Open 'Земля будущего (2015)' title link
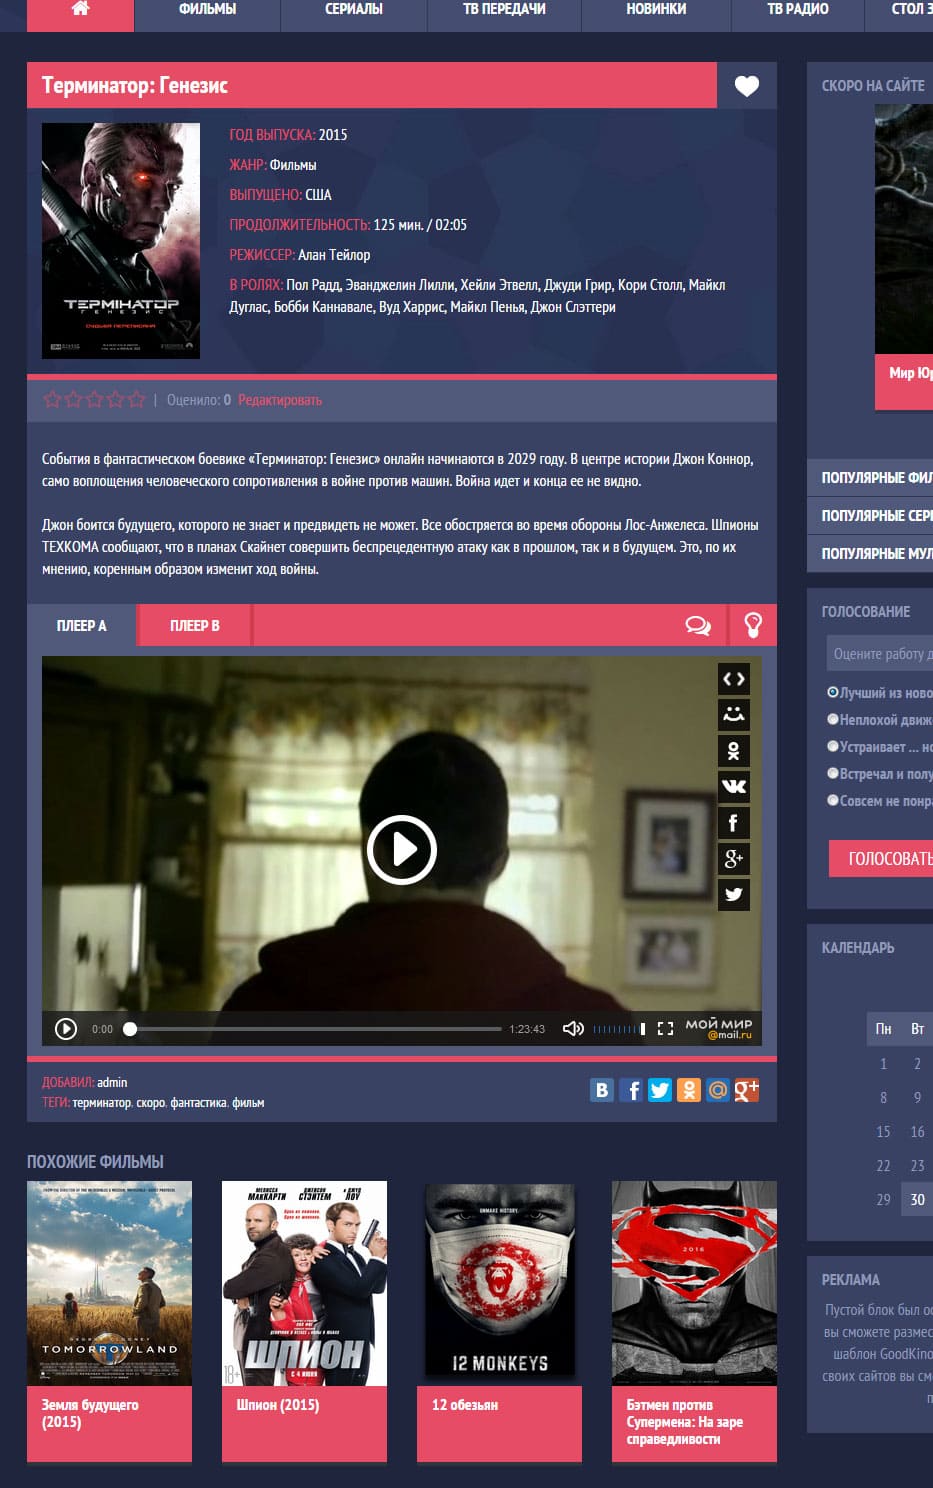 90,1413
